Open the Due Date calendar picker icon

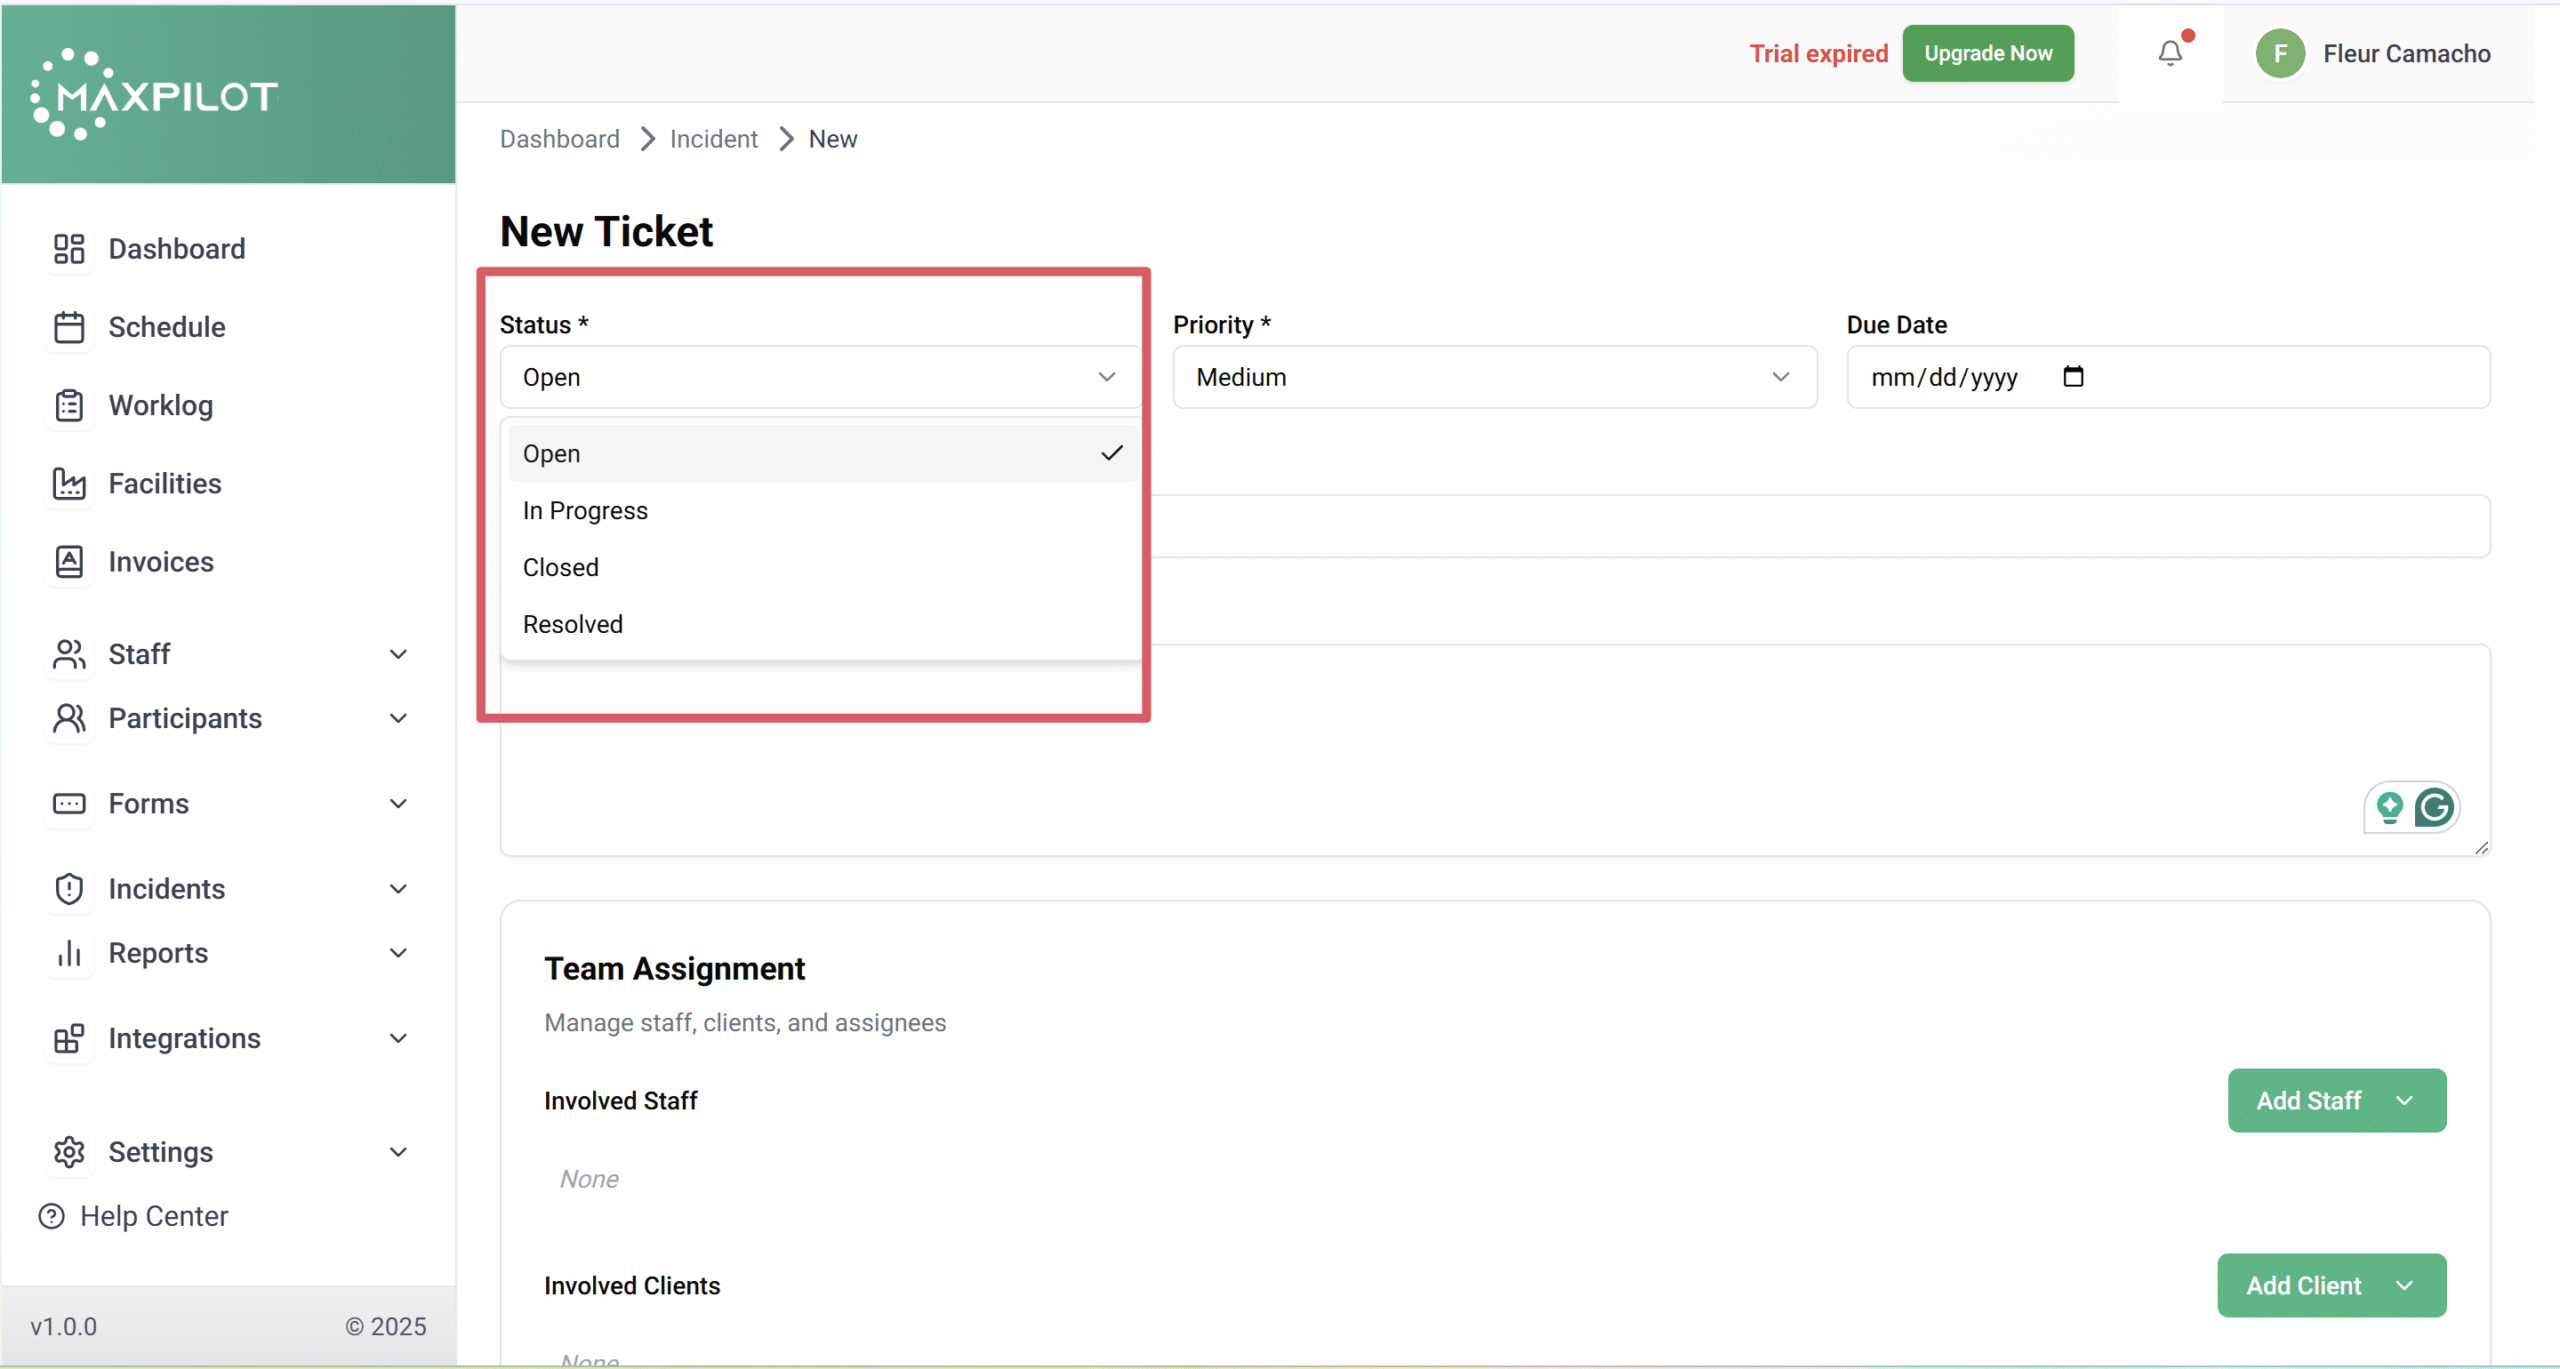coord(2073,377)
